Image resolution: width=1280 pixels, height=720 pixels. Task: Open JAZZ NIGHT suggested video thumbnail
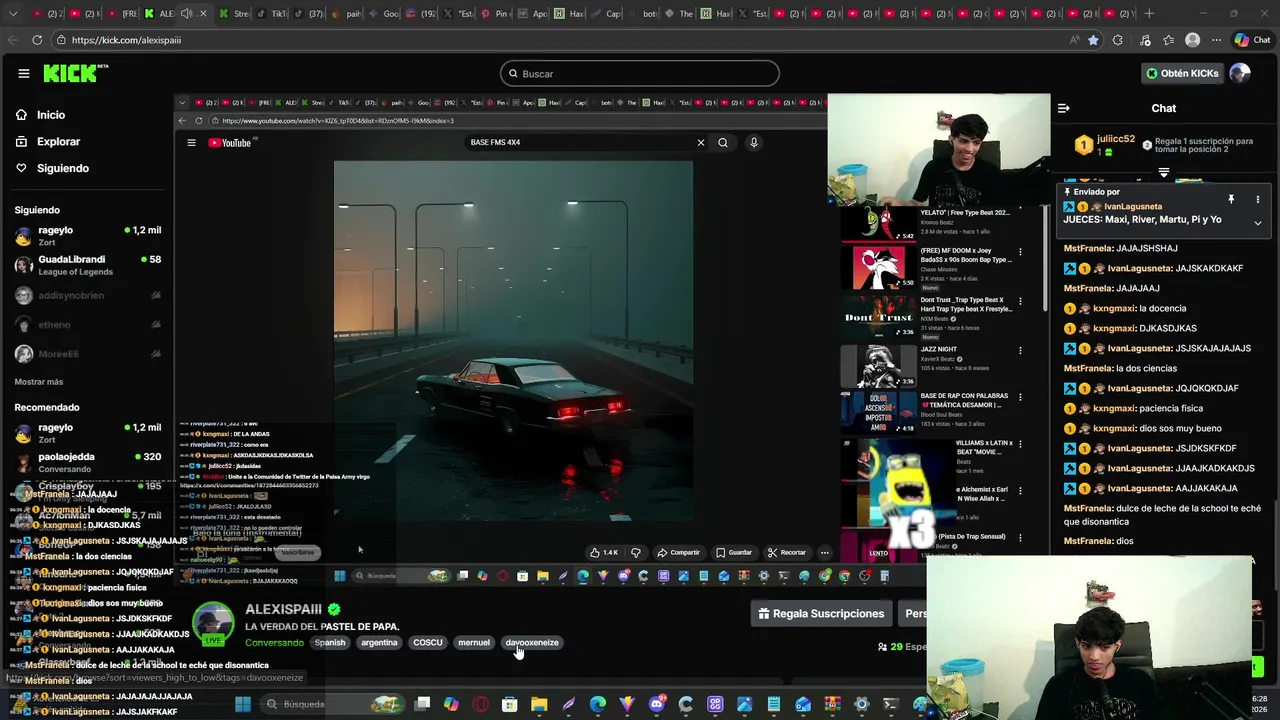(x=878, y=366)
